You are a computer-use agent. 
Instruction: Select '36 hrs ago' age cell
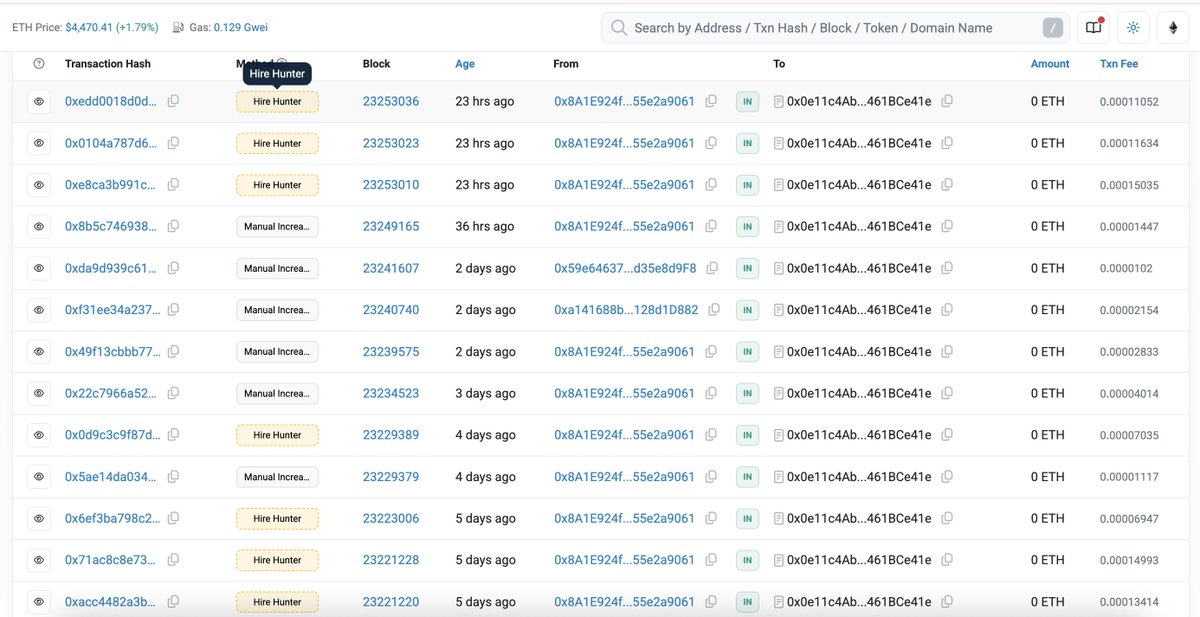click(x=485, y=227)
